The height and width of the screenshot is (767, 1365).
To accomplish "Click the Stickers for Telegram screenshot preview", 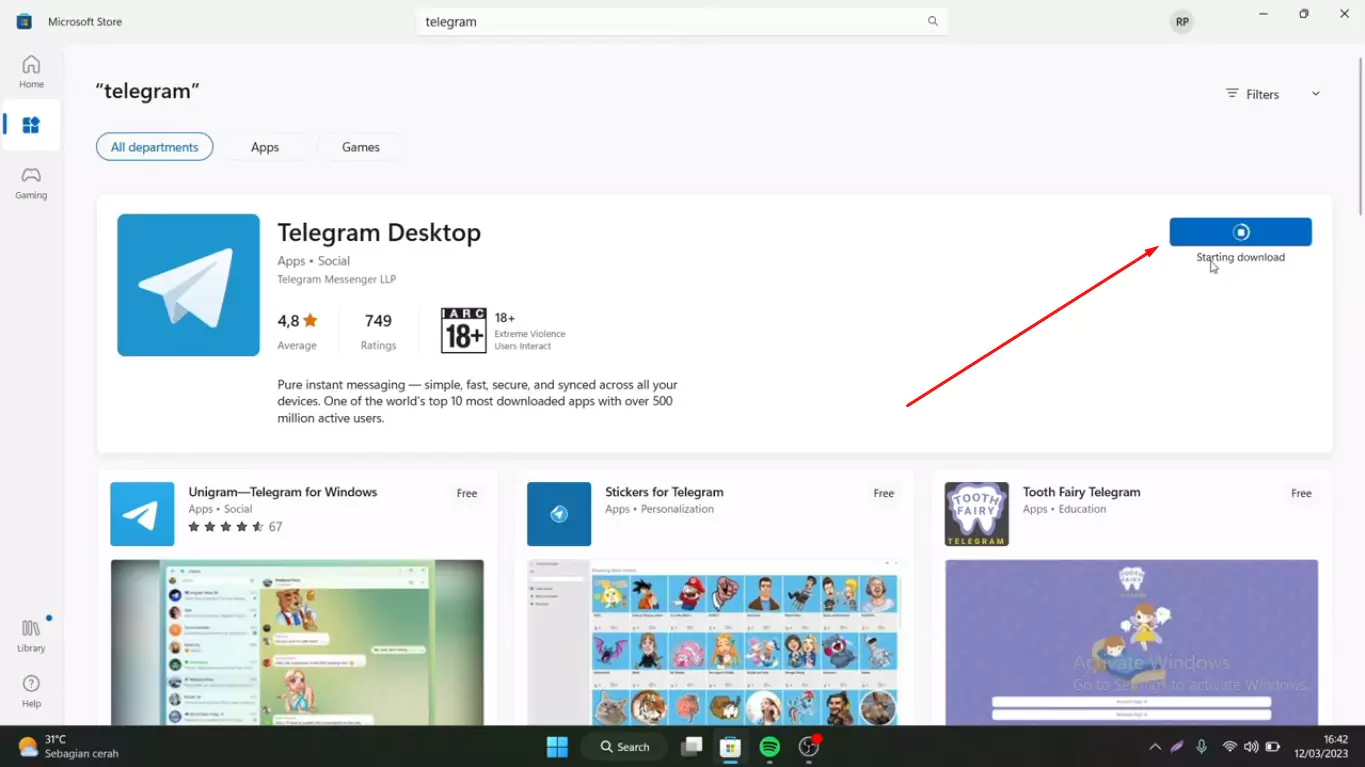I will 714,642.
